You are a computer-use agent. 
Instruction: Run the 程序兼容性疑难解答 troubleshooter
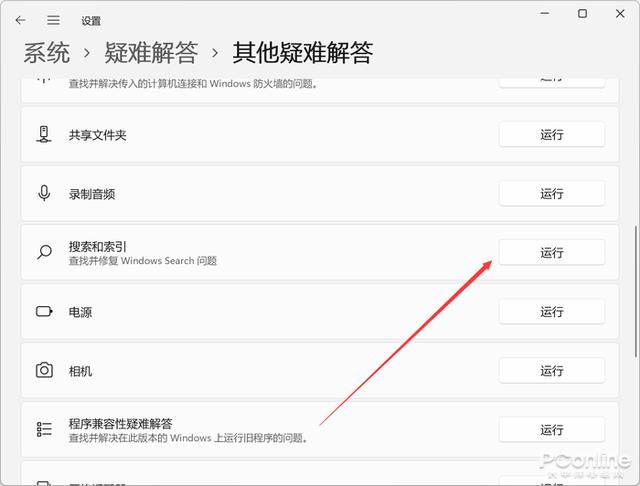(551, 430)
